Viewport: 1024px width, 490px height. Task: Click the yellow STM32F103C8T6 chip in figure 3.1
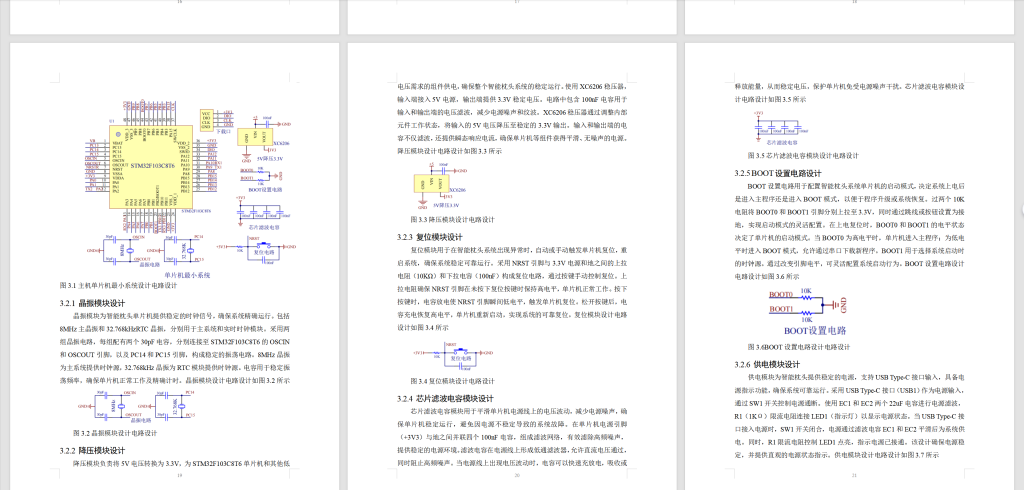coord(152,167)
